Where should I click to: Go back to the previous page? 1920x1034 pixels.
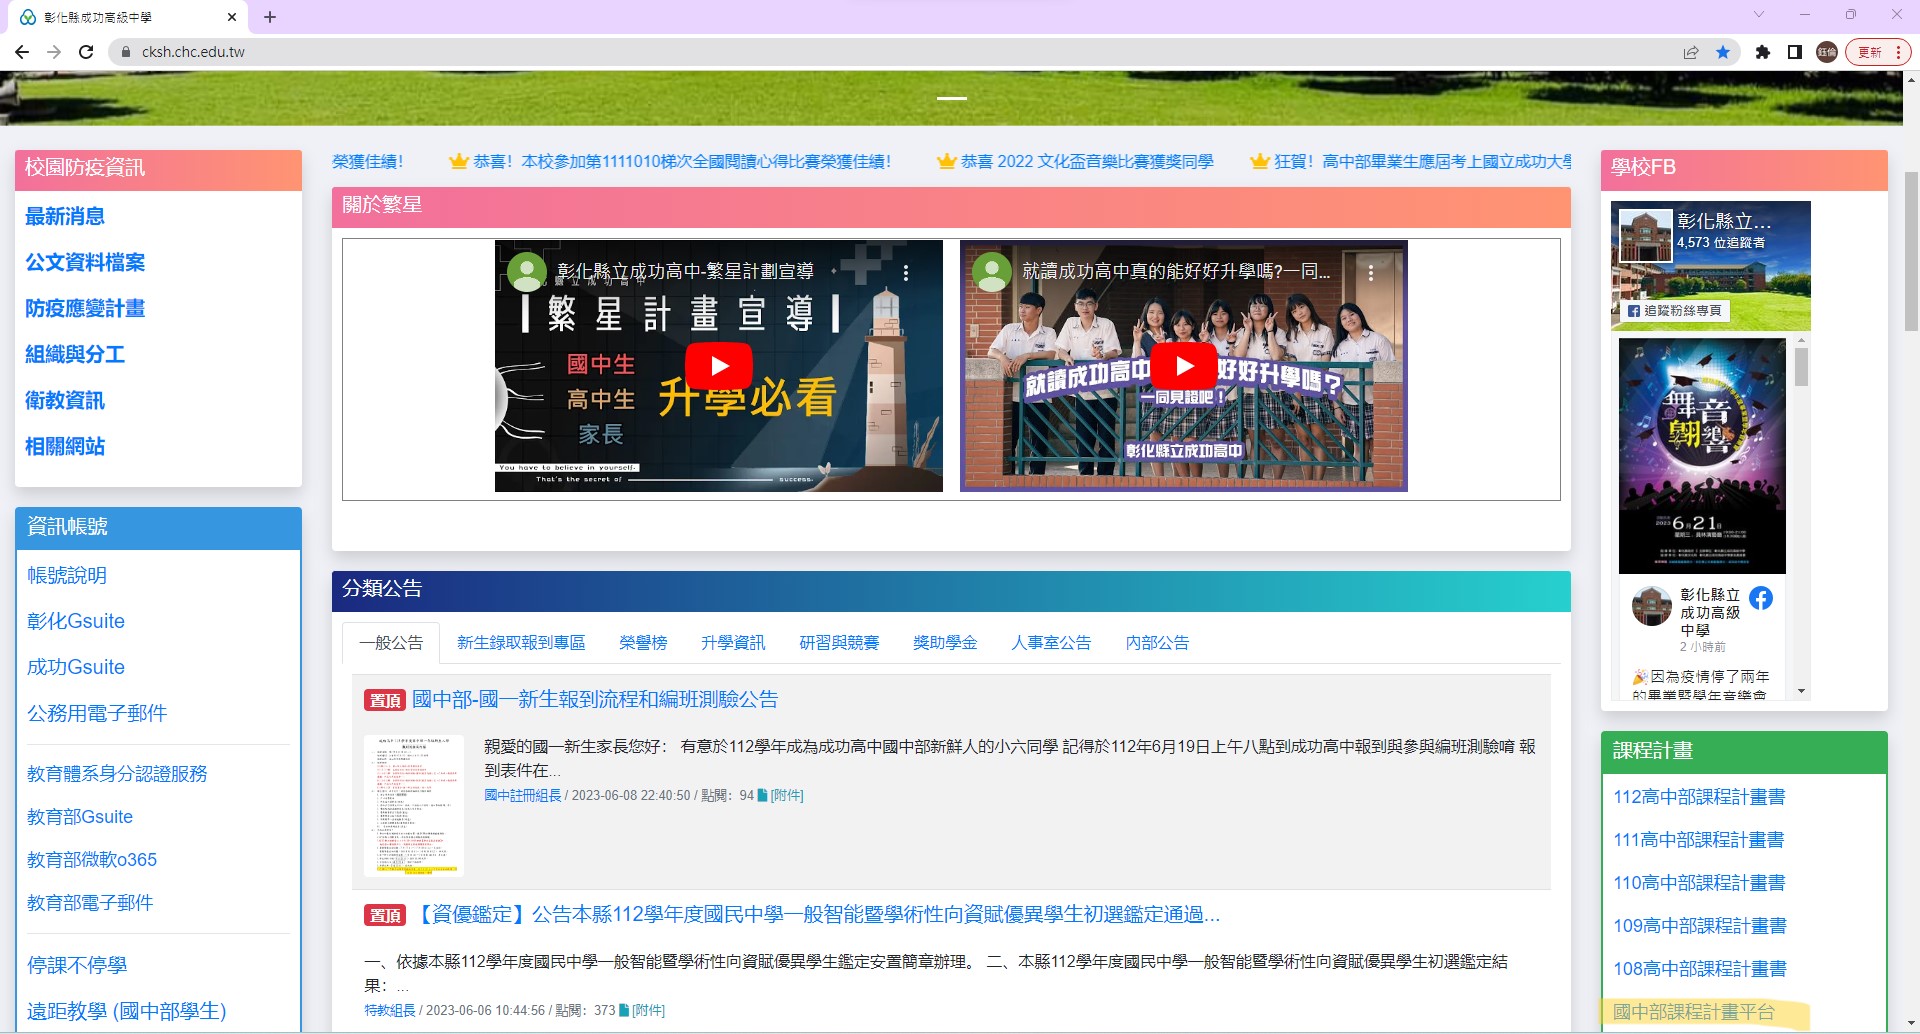click(x=22, y=52)
